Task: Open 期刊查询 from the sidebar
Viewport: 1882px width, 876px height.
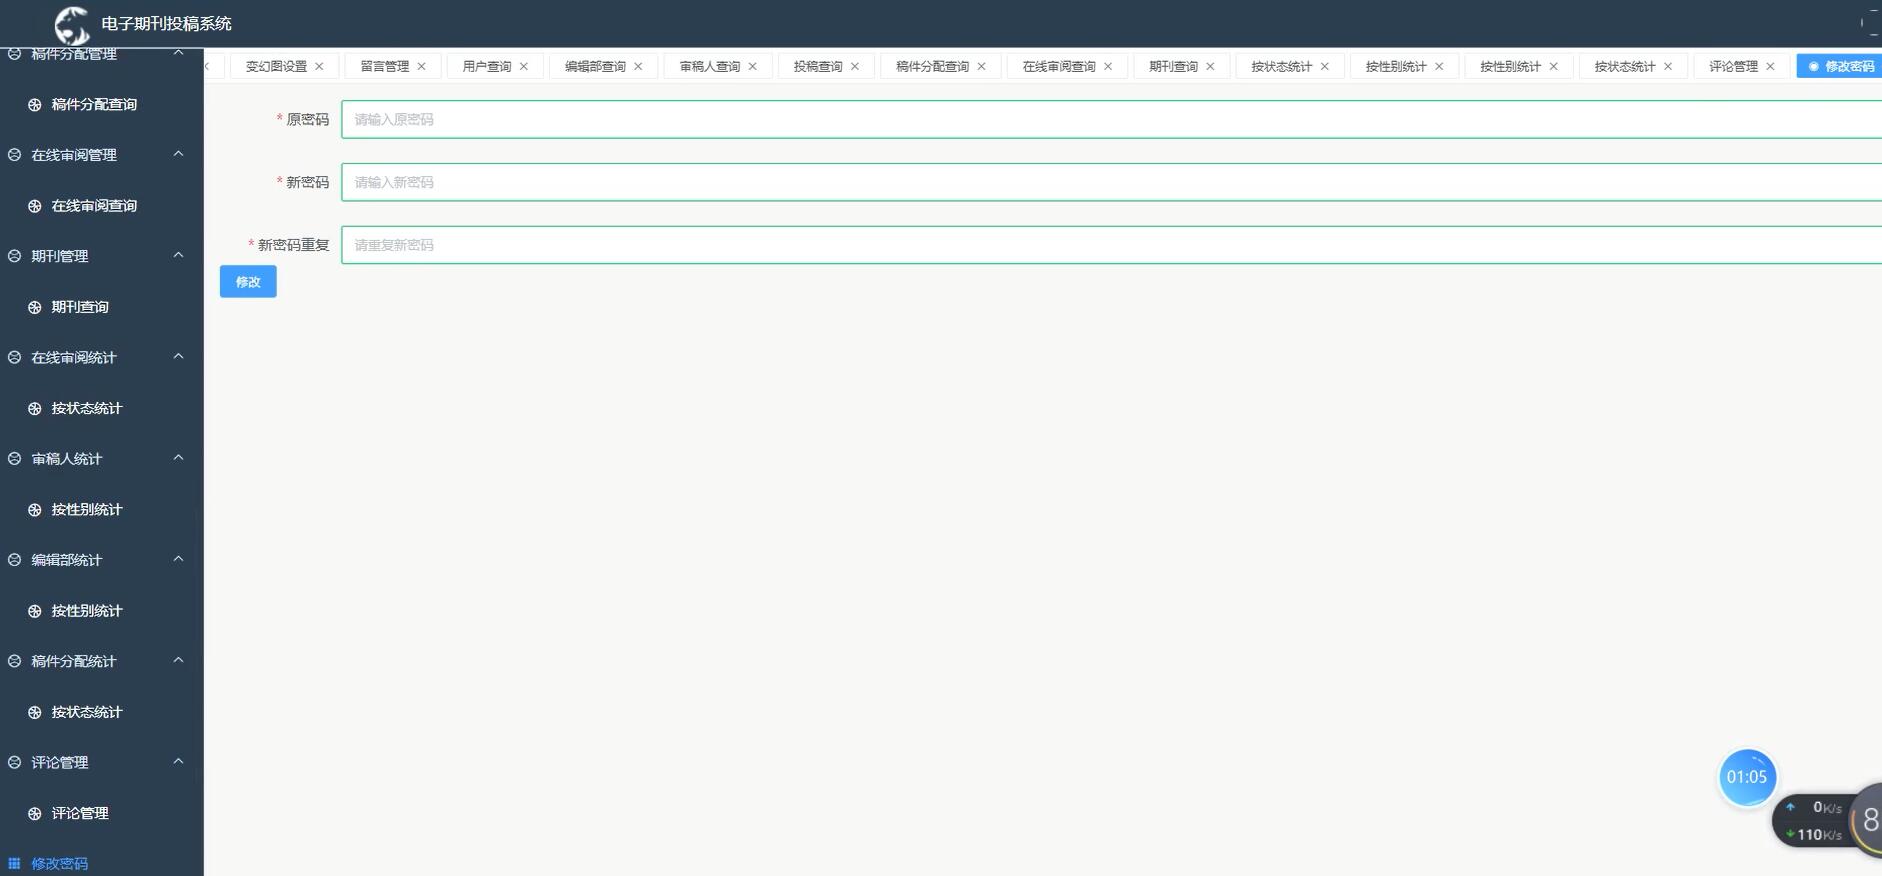Action: click(x=80, y=307)
